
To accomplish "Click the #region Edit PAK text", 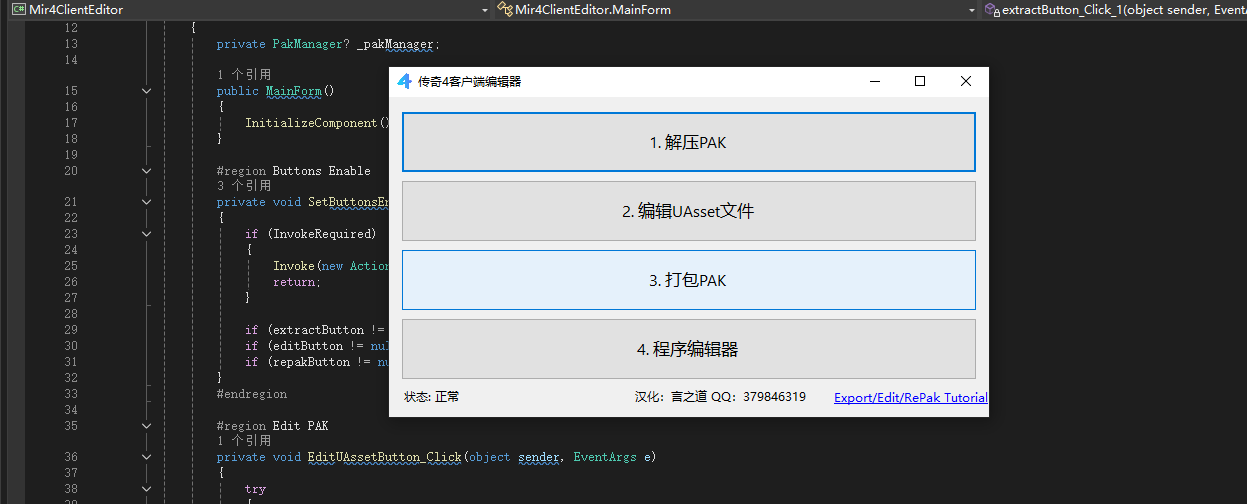I will click(273, 426).
